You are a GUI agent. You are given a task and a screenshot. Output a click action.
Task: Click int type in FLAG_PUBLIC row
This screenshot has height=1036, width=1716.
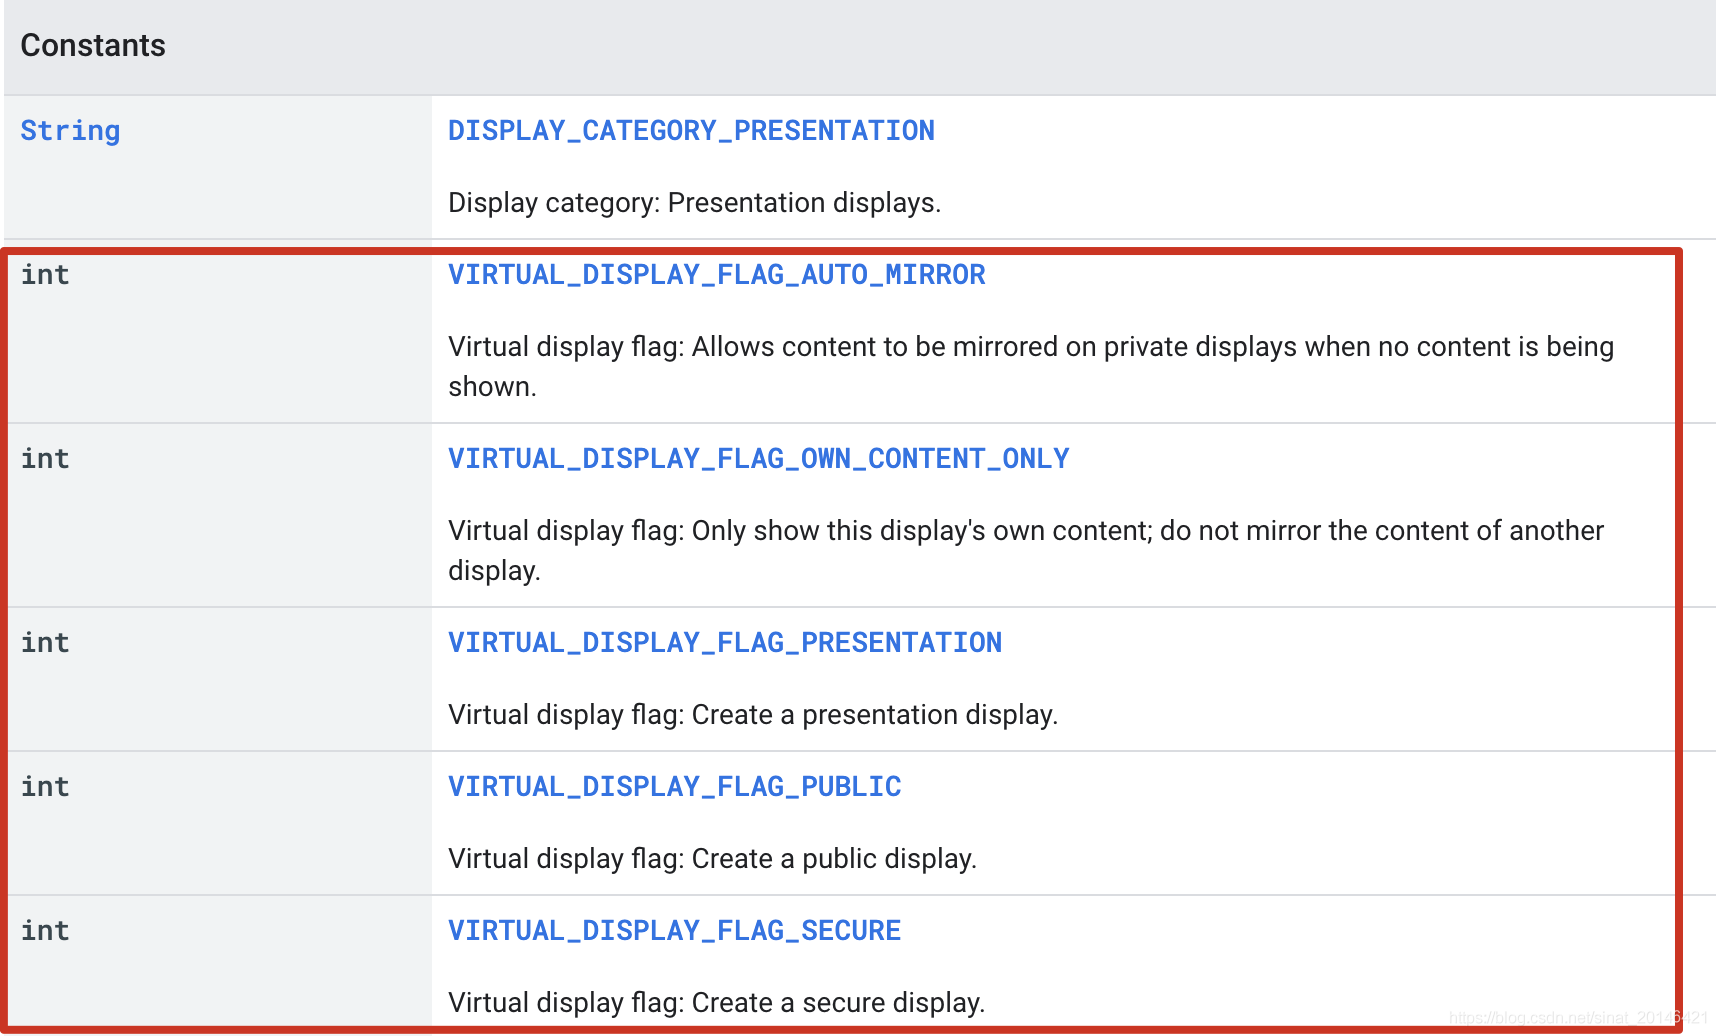click(45, 787)
